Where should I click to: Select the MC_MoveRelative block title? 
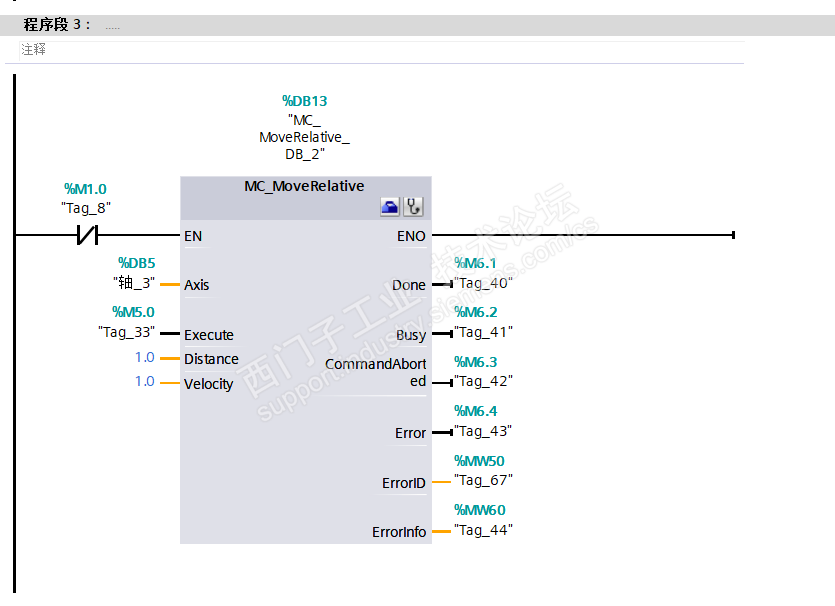pos(304,186)
